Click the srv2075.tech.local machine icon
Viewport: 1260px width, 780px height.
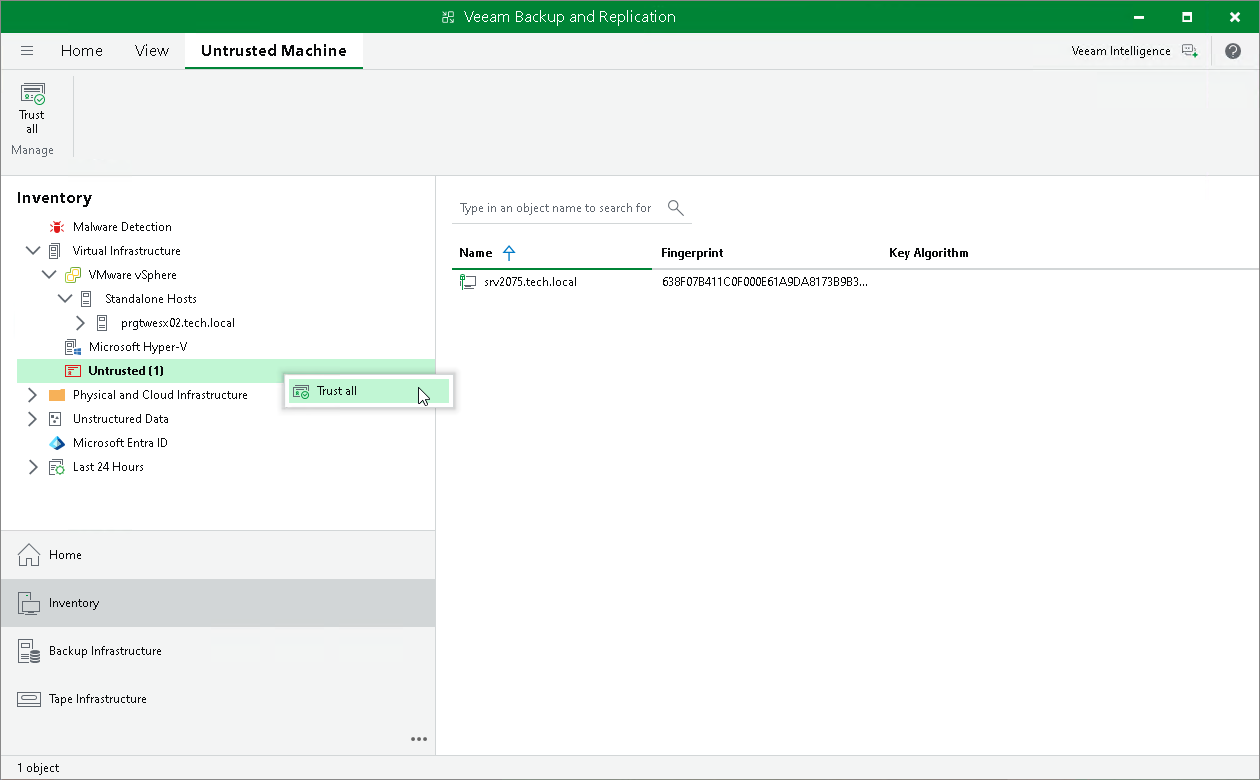click(x=468, y=282)
